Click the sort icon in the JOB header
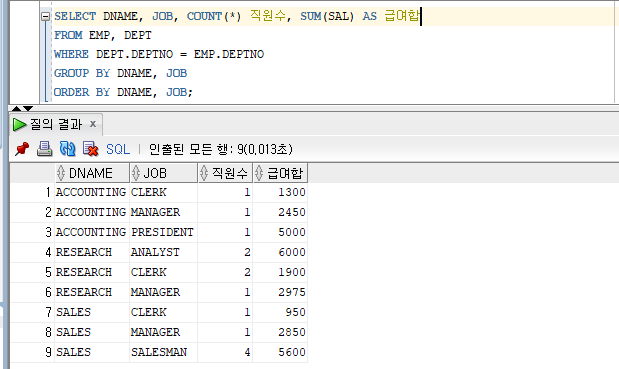 coord(136,173)
